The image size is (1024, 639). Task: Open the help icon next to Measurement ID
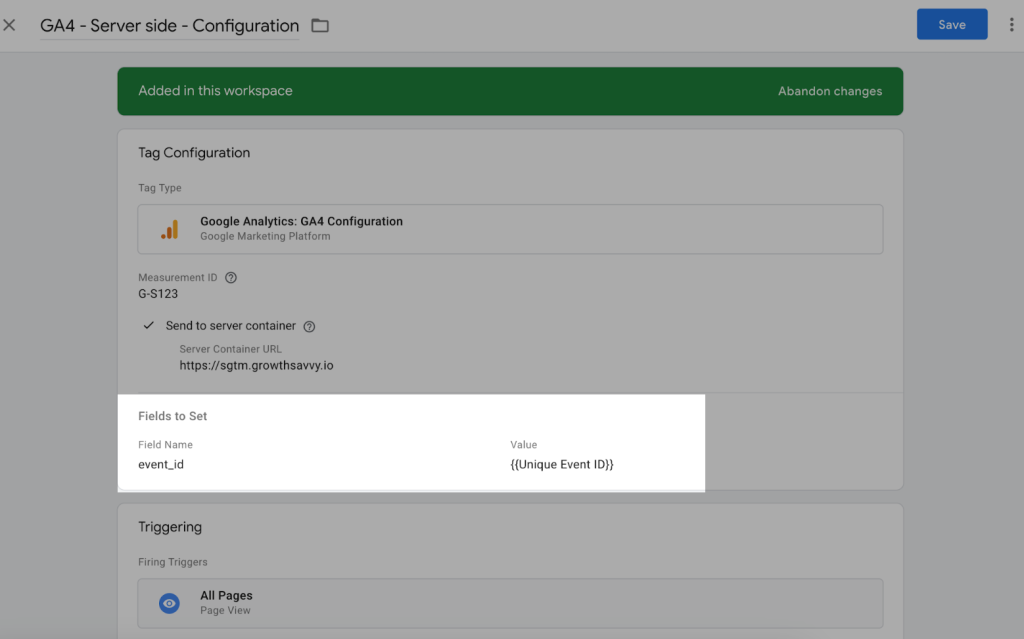point(231,278)
